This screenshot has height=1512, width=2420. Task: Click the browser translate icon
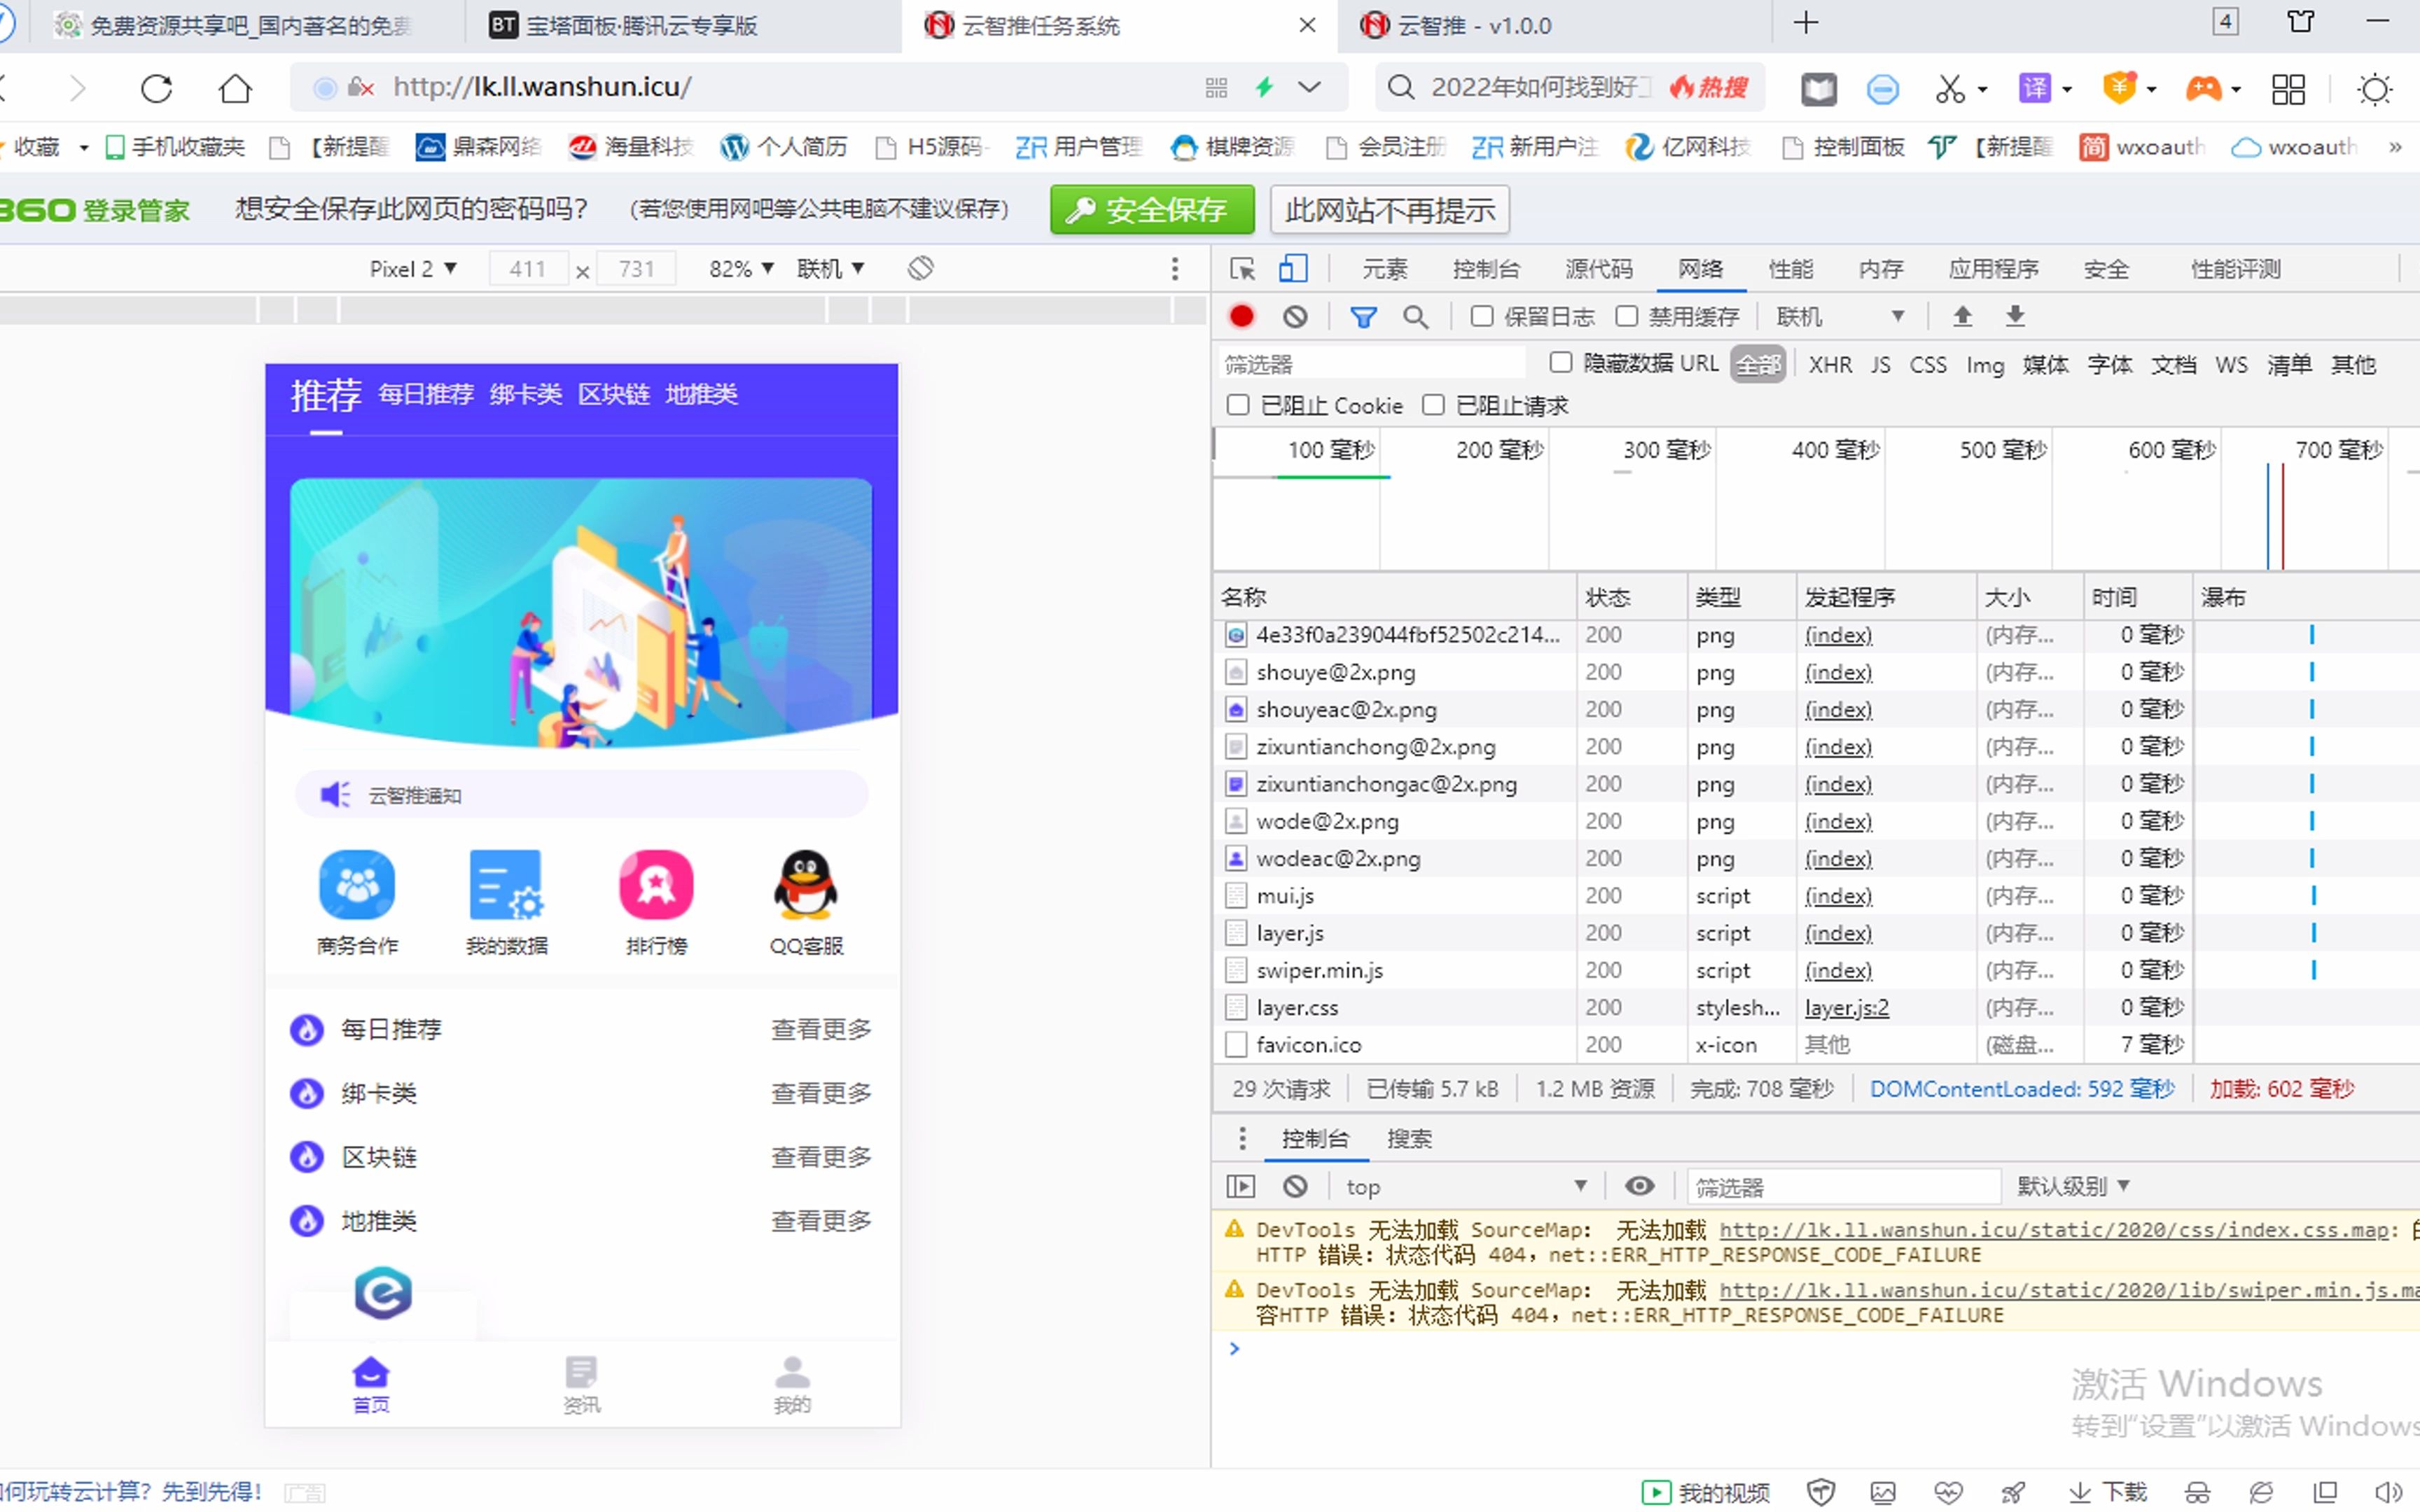2034,89
